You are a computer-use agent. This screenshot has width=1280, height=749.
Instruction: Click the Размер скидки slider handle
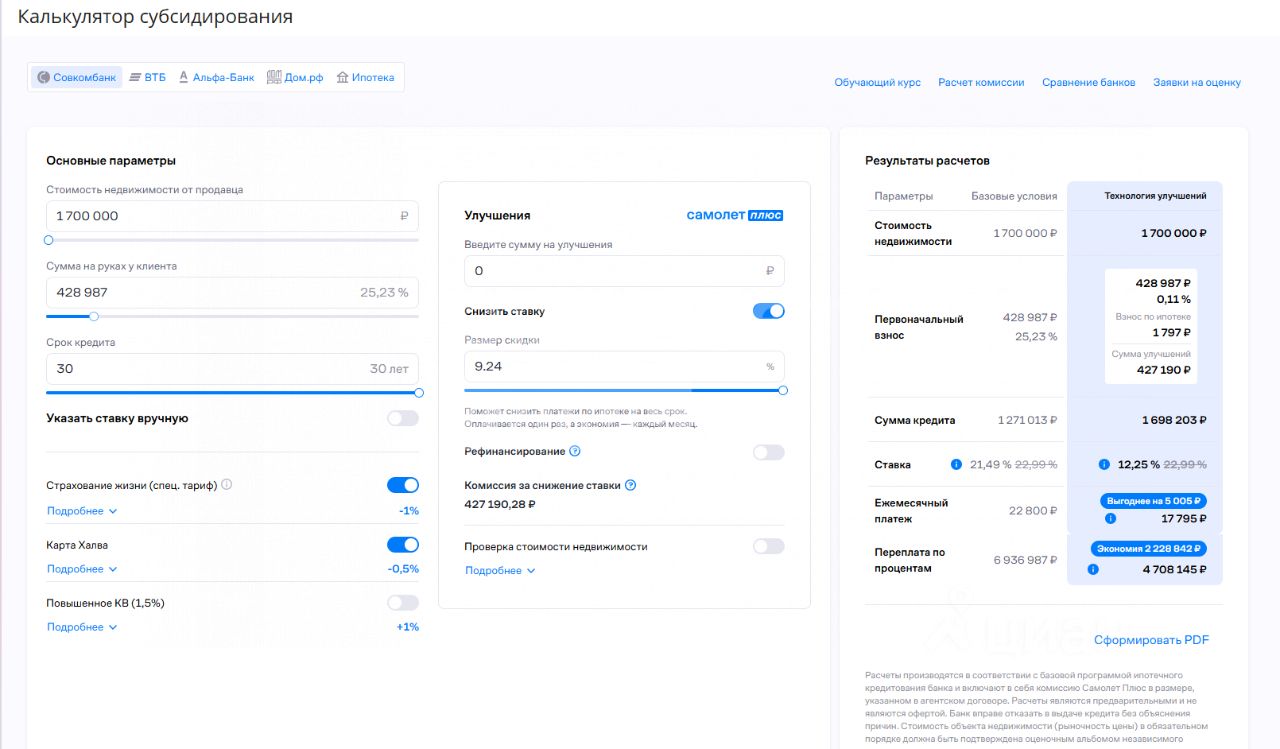pyautogui.click(x=783, y=390)
